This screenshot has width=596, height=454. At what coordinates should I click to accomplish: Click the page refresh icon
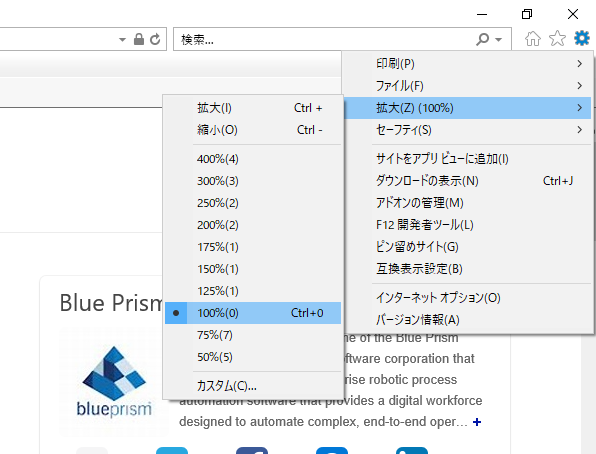tap(155, 39)
